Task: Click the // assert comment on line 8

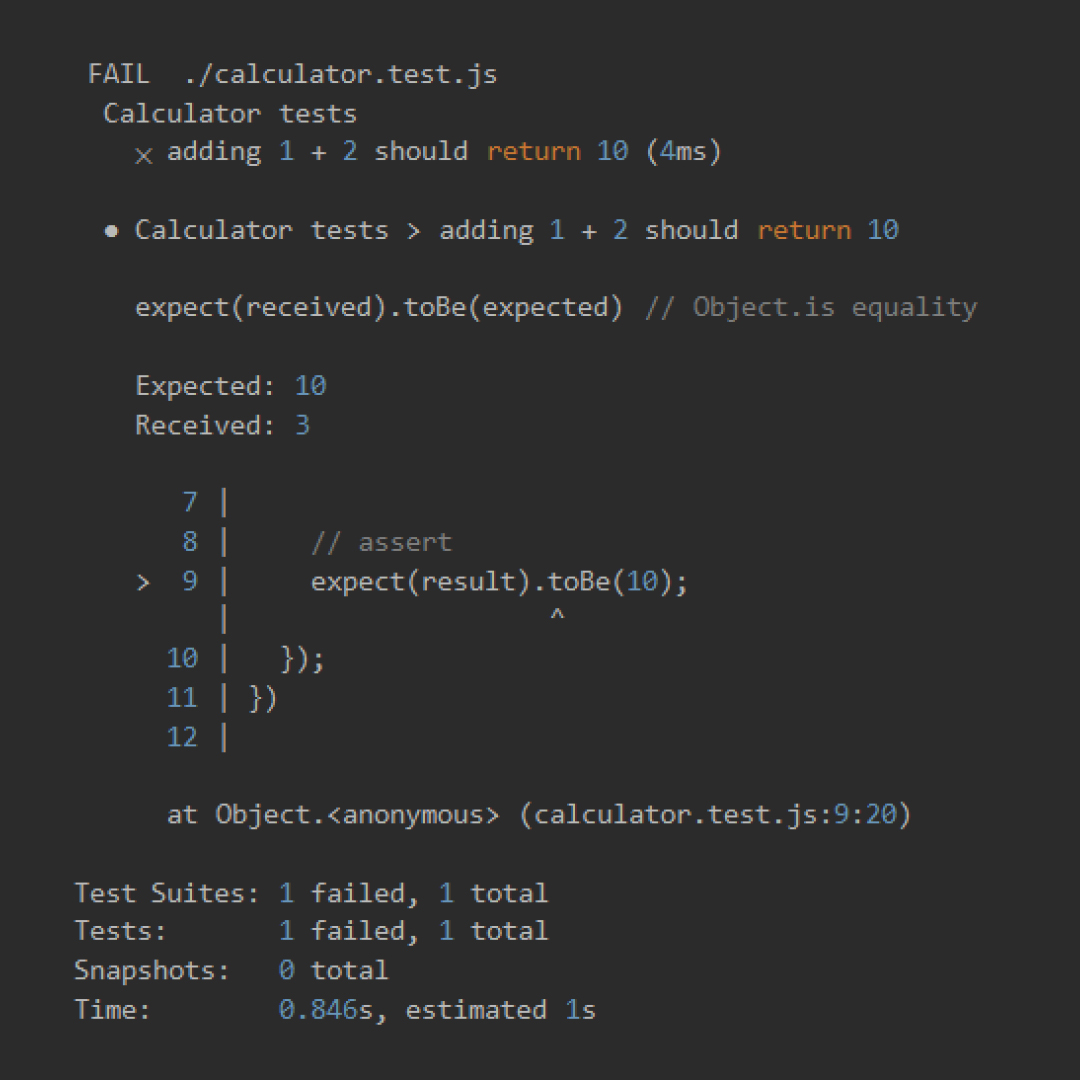Action: [x=381, y=541]
